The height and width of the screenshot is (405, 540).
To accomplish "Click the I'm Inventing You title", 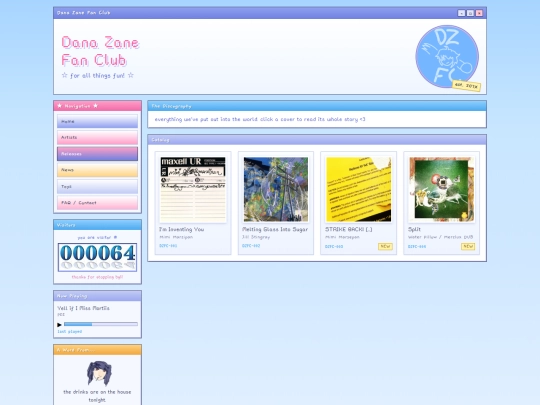I will pos(181,229).
